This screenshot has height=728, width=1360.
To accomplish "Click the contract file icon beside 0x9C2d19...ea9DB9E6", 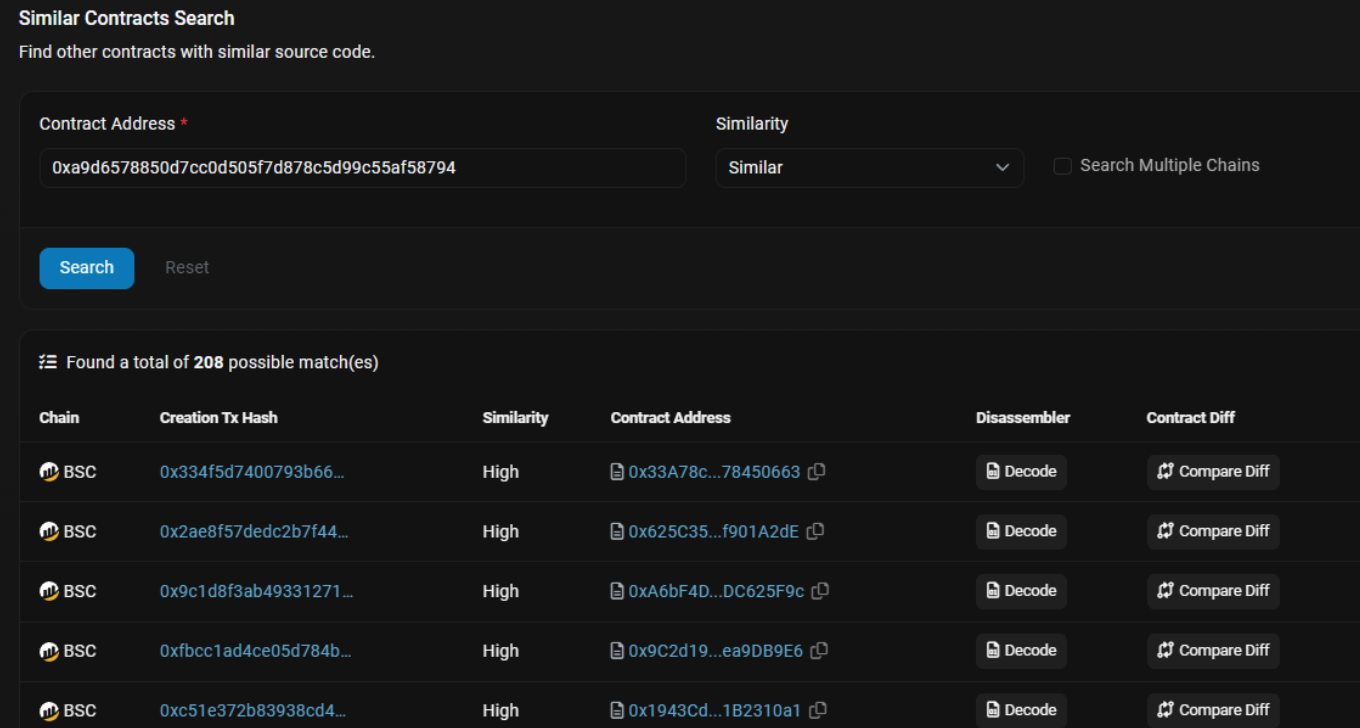I will click(x=617, y=651).
